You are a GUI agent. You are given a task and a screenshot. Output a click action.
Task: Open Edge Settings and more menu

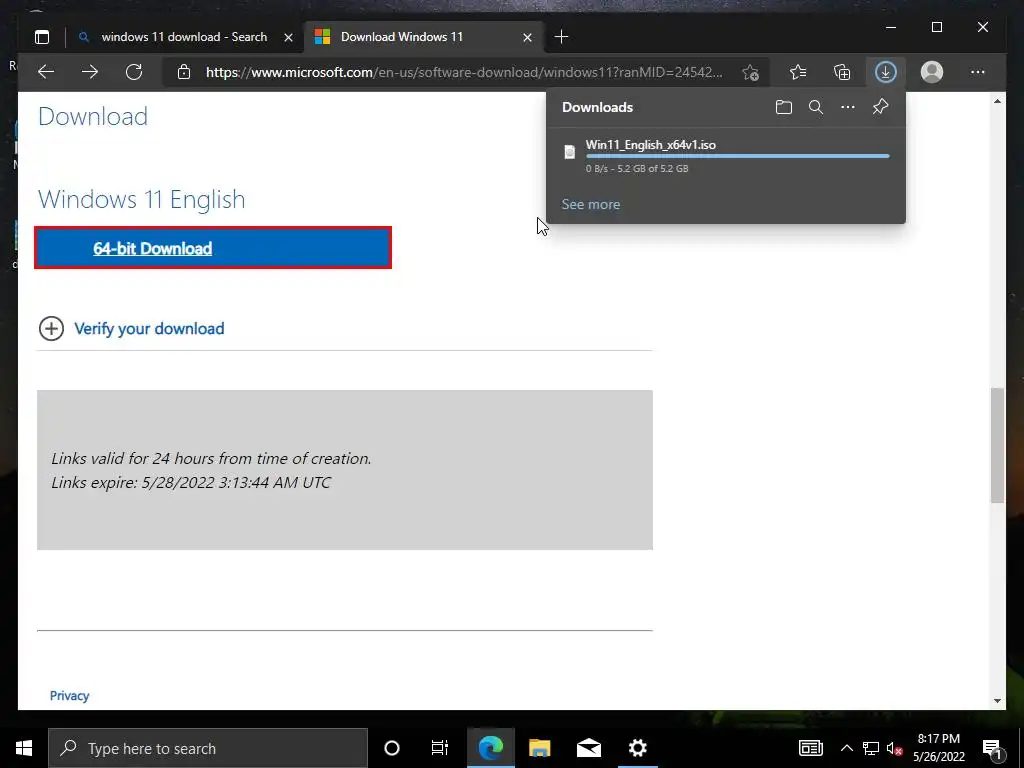click(978, 72)
